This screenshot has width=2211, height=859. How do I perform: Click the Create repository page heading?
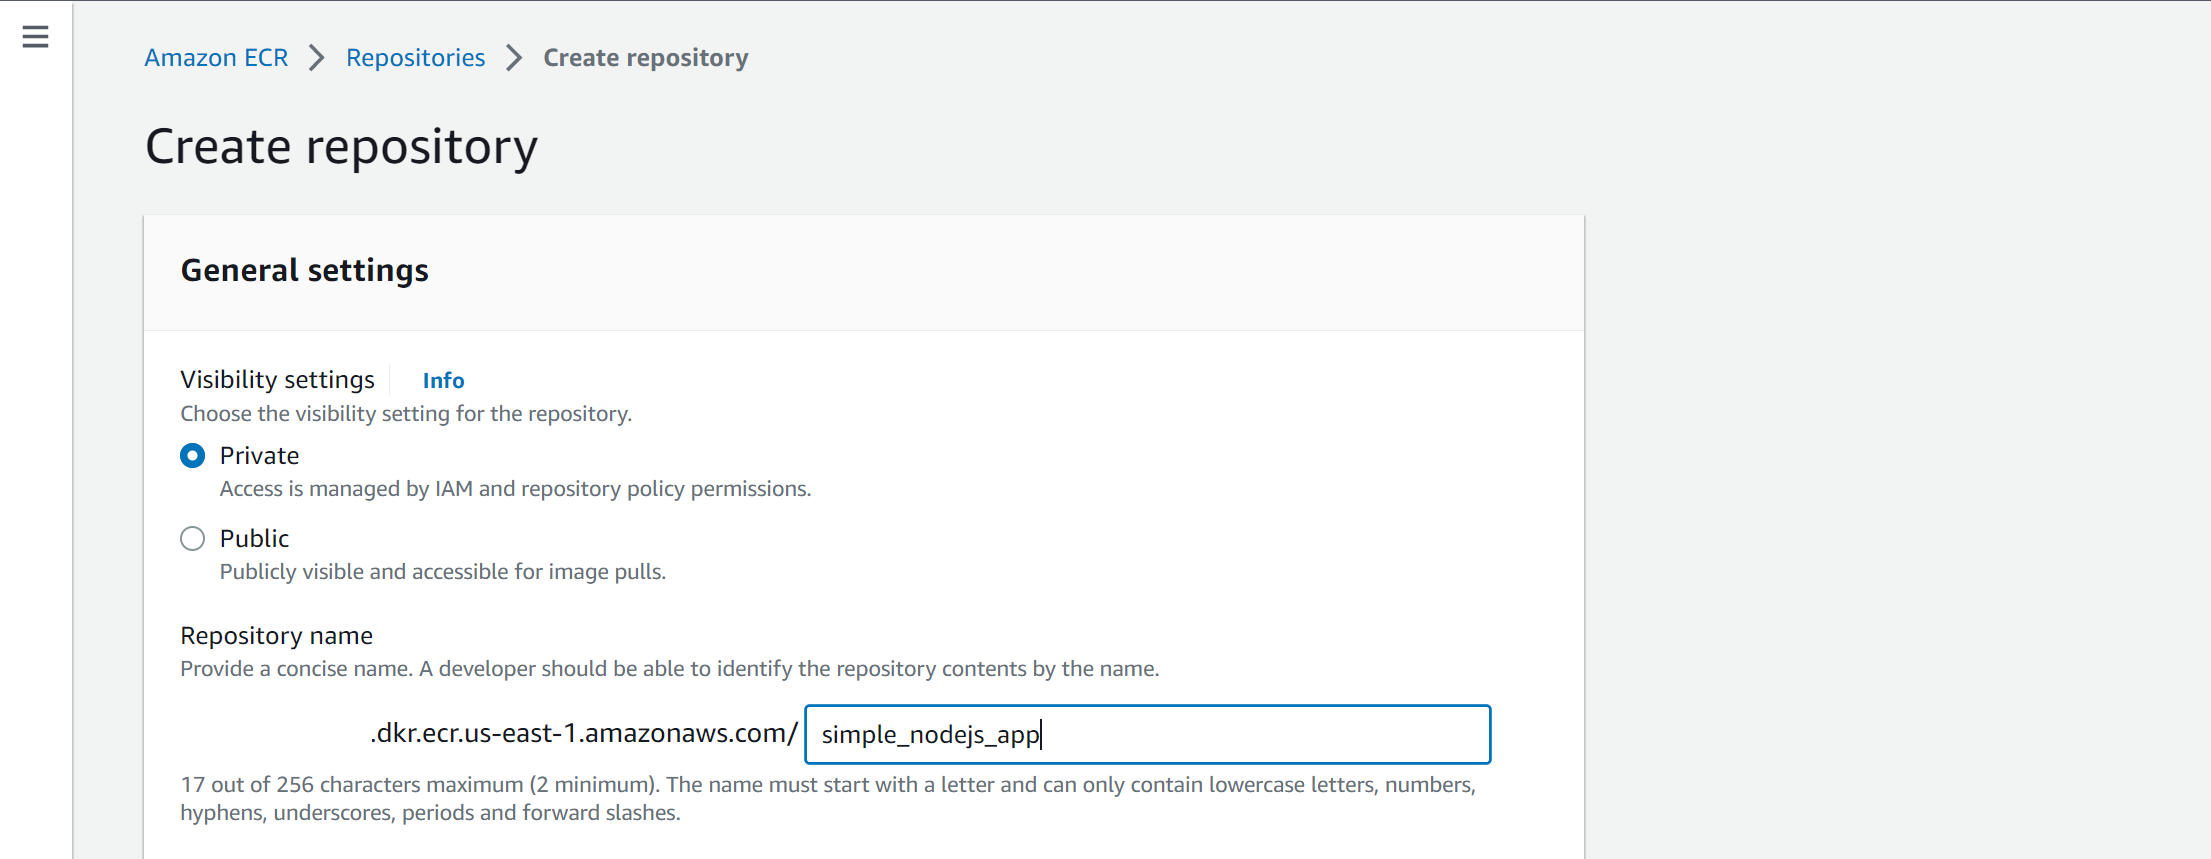[341, 147]
